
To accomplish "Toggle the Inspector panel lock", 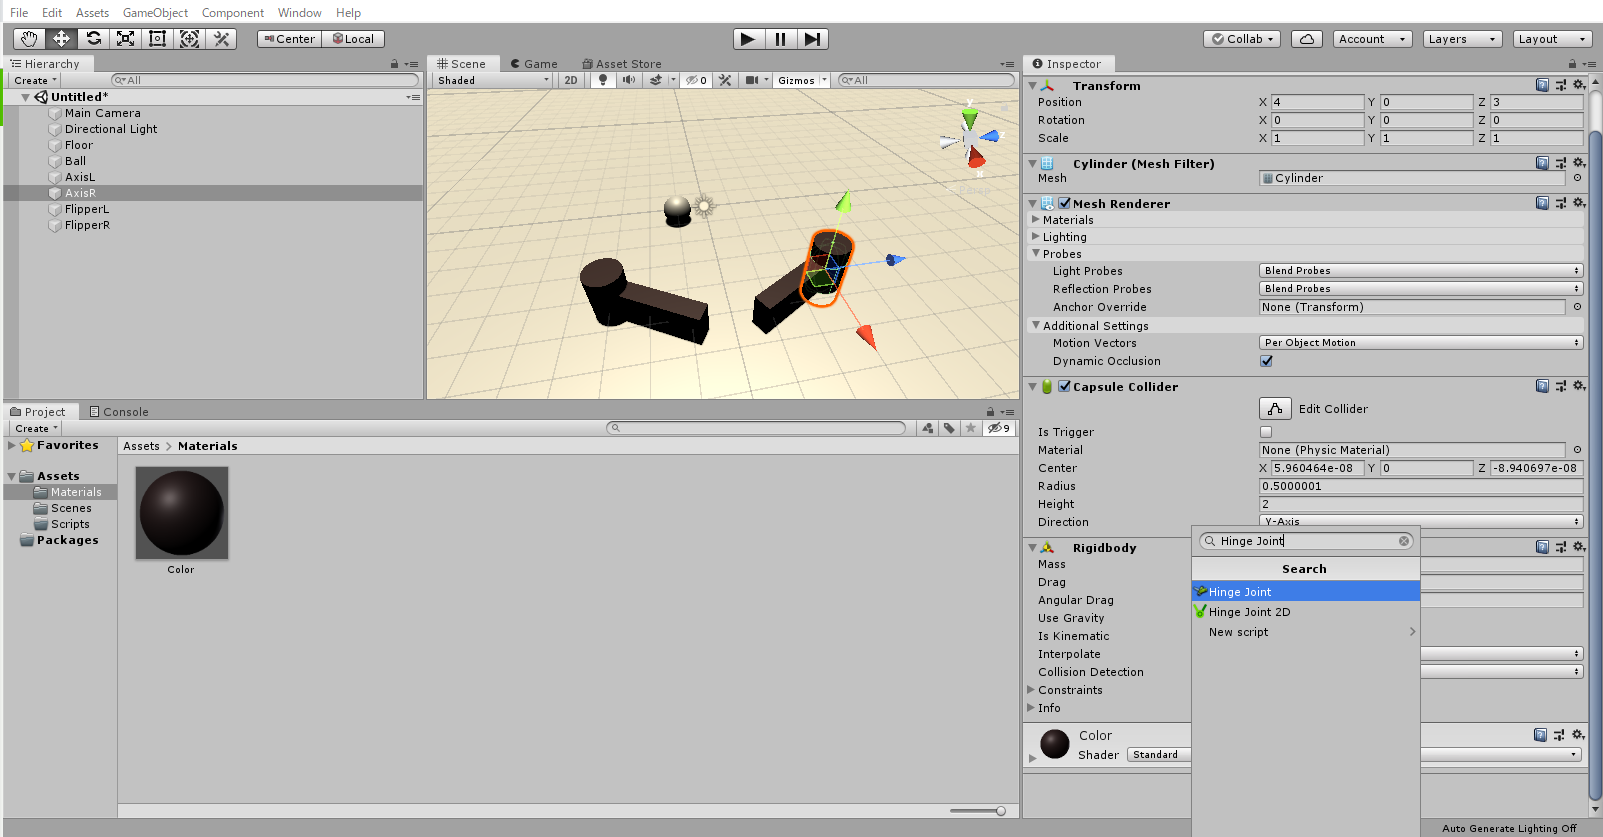I will pyautogui.click(x=1571, y=64).
